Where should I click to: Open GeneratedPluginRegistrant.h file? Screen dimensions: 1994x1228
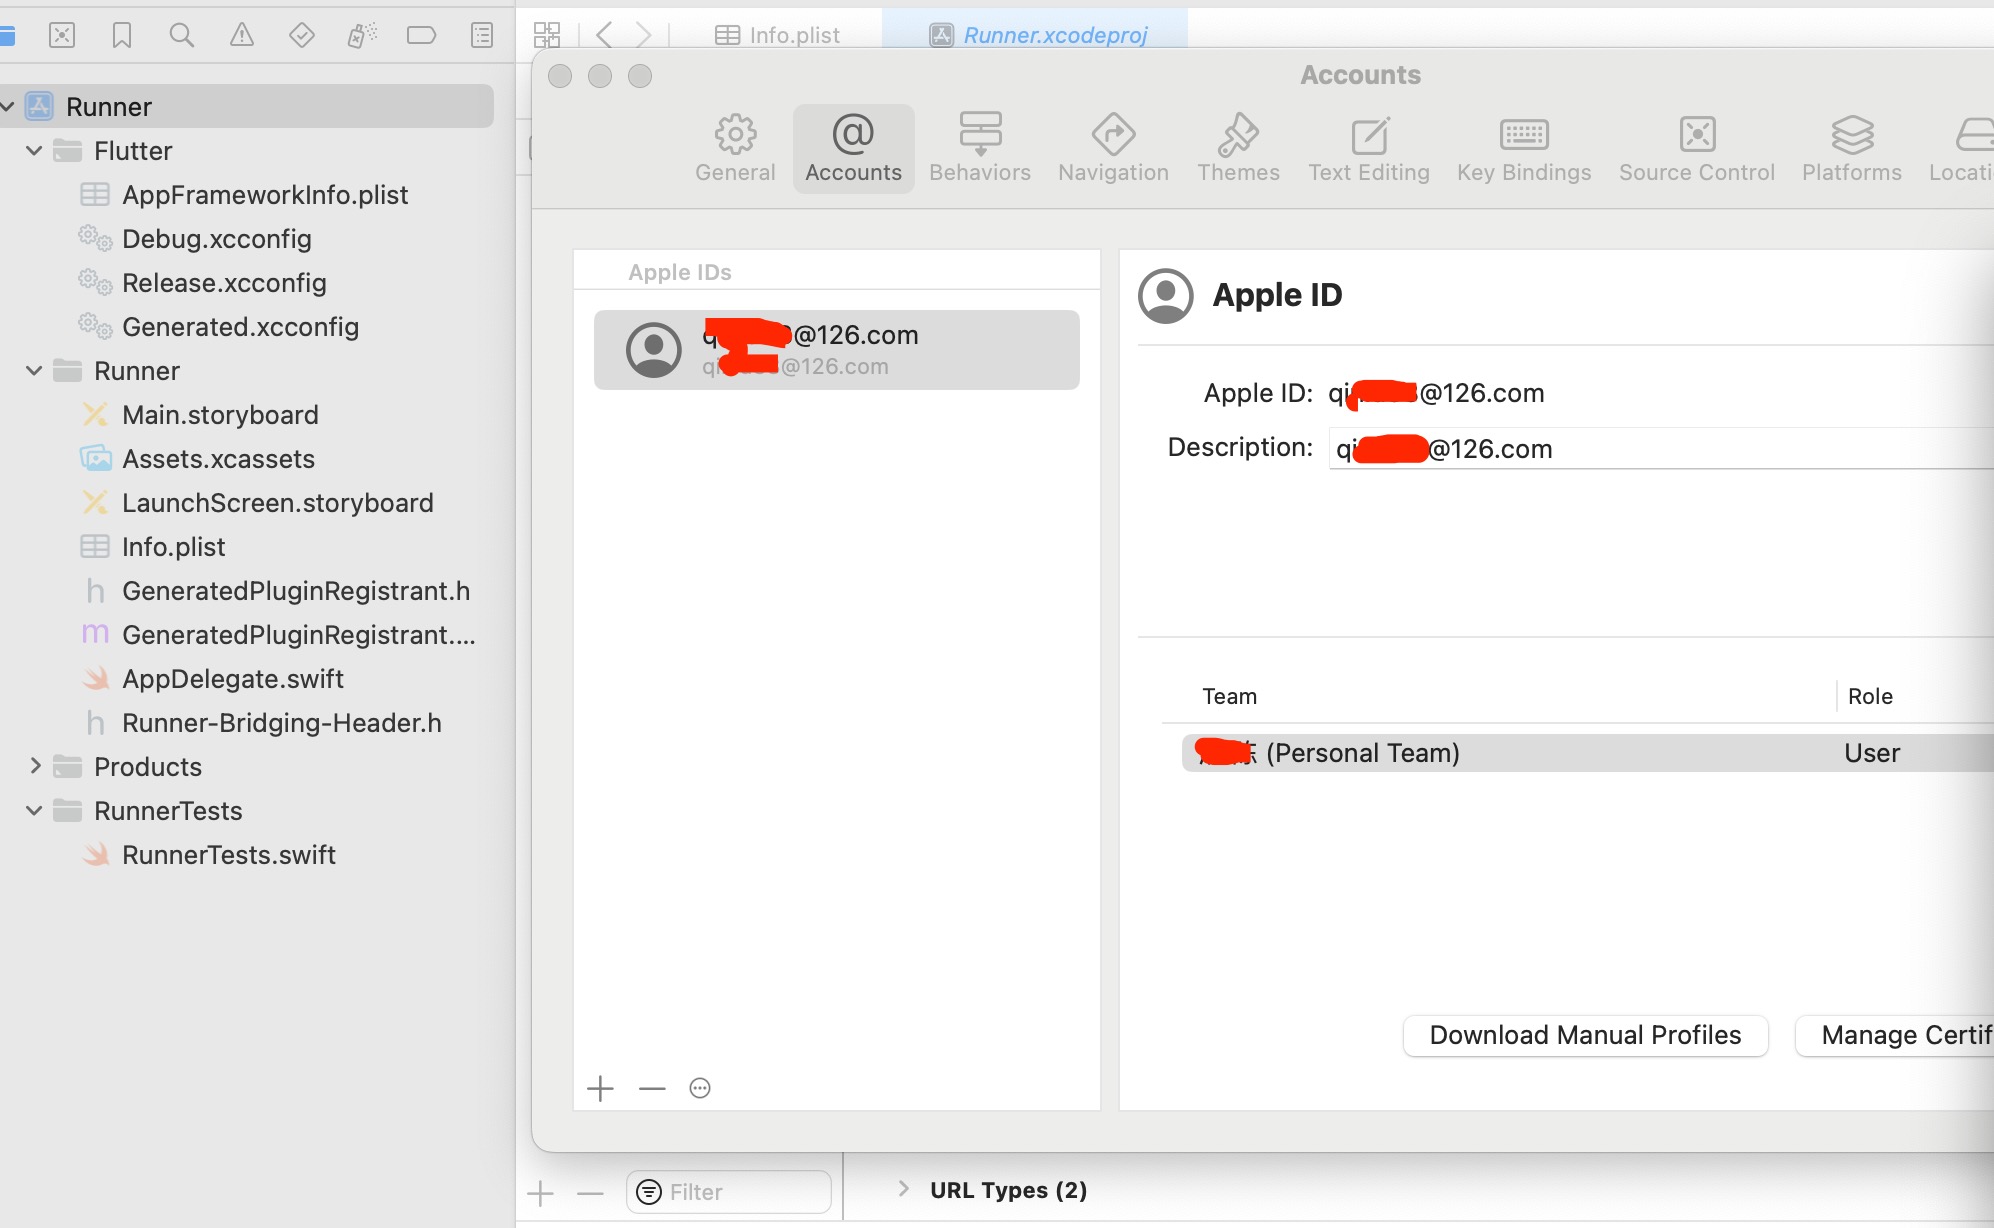(x=296, y=591)
